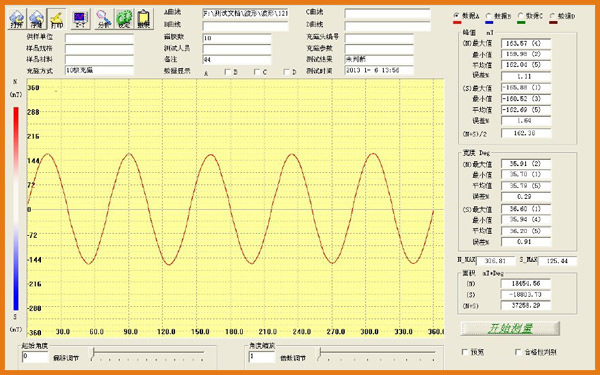Click the 磁极数 field showing 10
Screen dimensions: 600x375
pyautogui.click(x=237, y=38)
